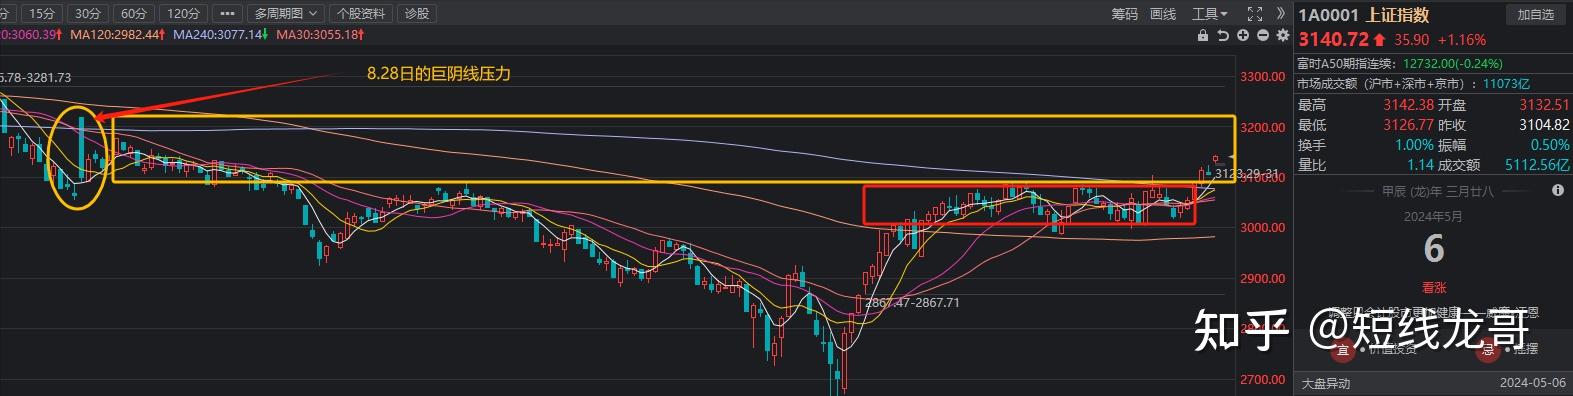The image size is (1573, 396).
Task: Click the 开盘 value 3132.51
Action: click(x=1545, y=105)
